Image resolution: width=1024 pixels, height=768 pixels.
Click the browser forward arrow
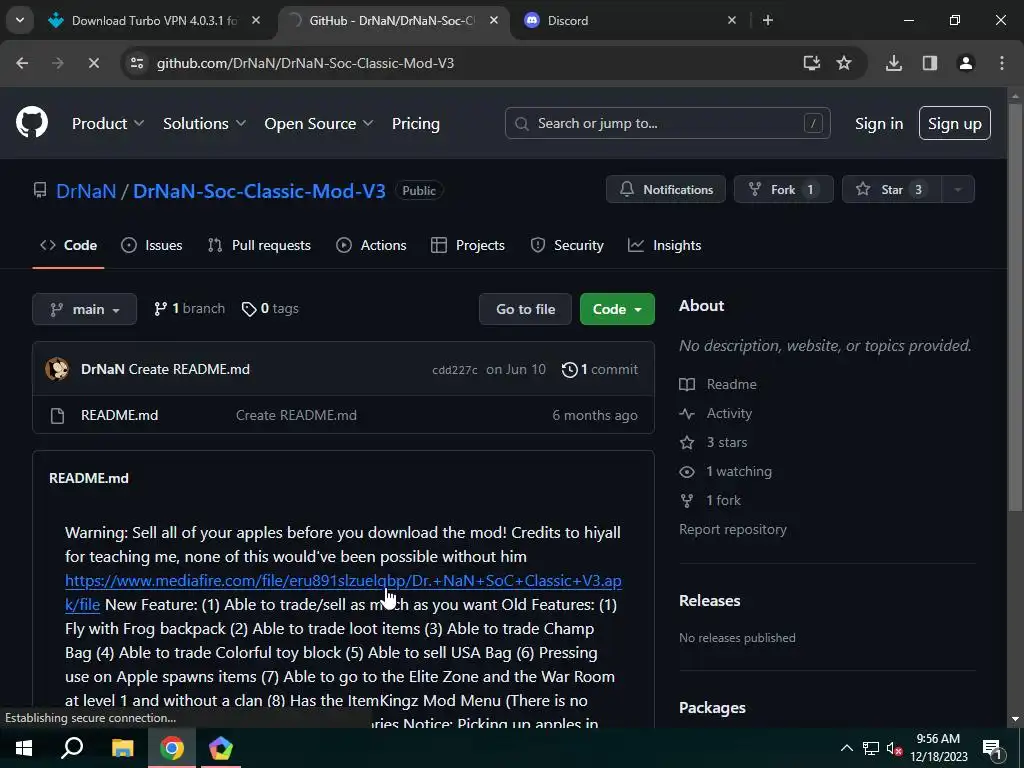click(x=57, y=63)
